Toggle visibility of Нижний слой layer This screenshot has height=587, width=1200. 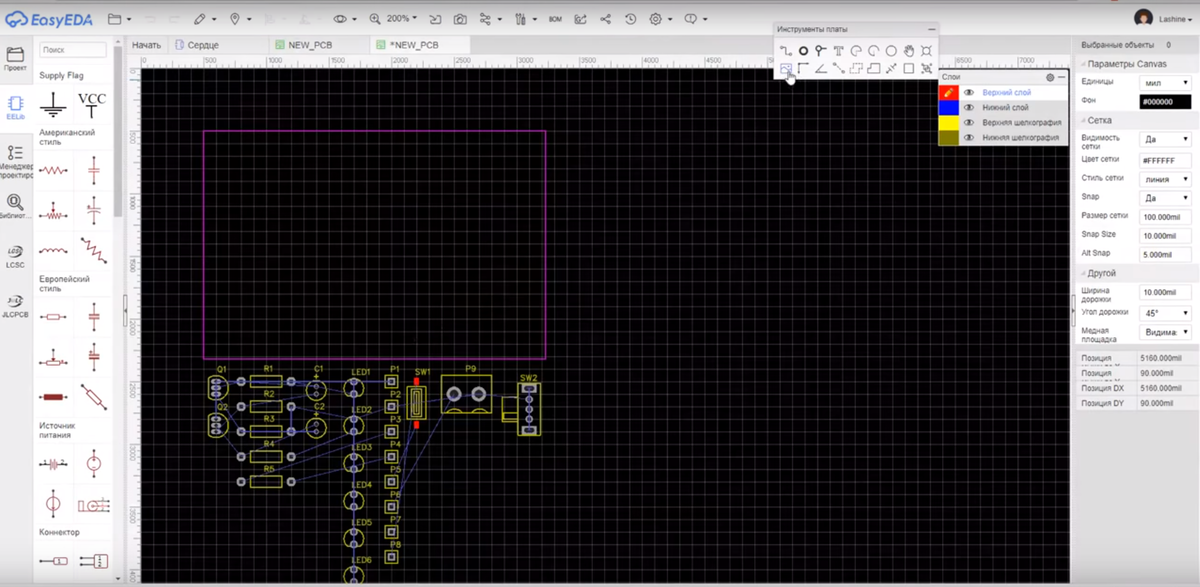968,107
